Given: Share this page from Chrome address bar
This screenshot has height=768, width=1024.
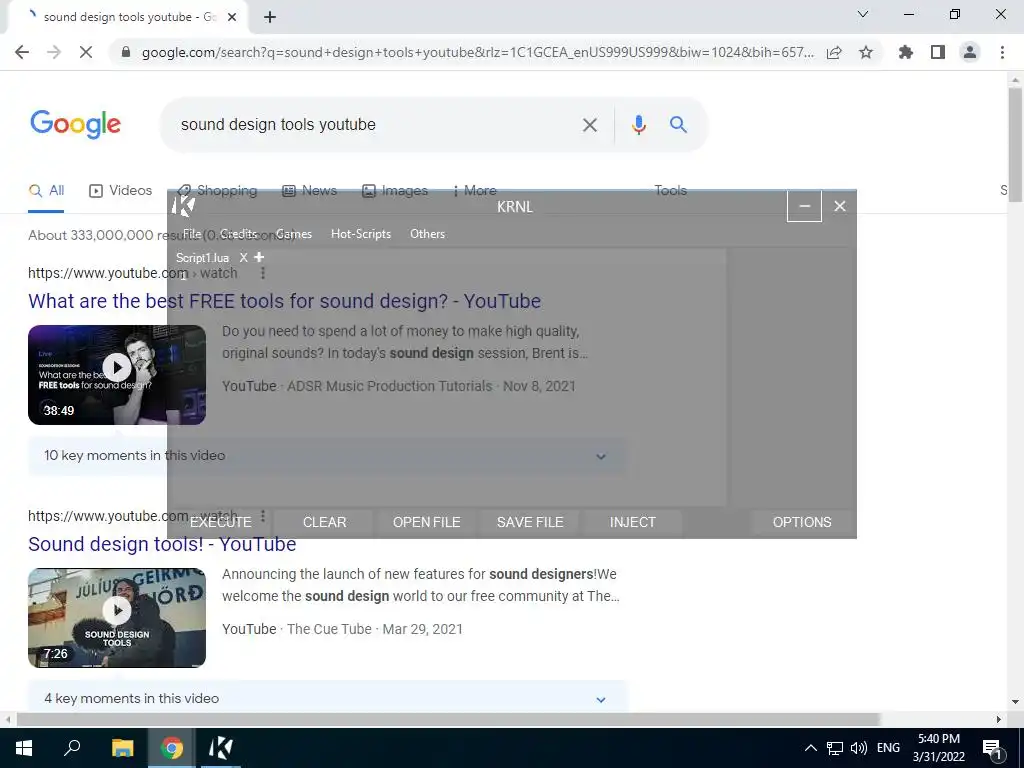Looking at the screenshot, I should 834,52.
